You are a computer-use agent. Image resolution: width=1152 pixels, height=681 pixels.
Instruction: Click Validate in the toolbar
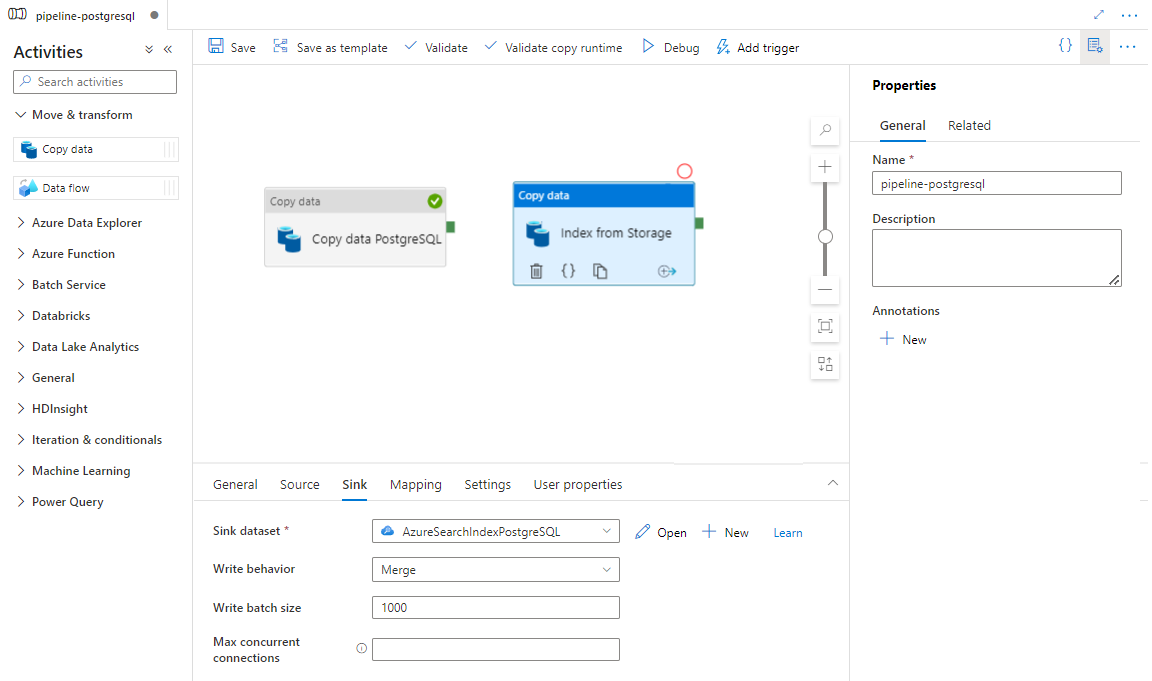[x=436, y=47]
